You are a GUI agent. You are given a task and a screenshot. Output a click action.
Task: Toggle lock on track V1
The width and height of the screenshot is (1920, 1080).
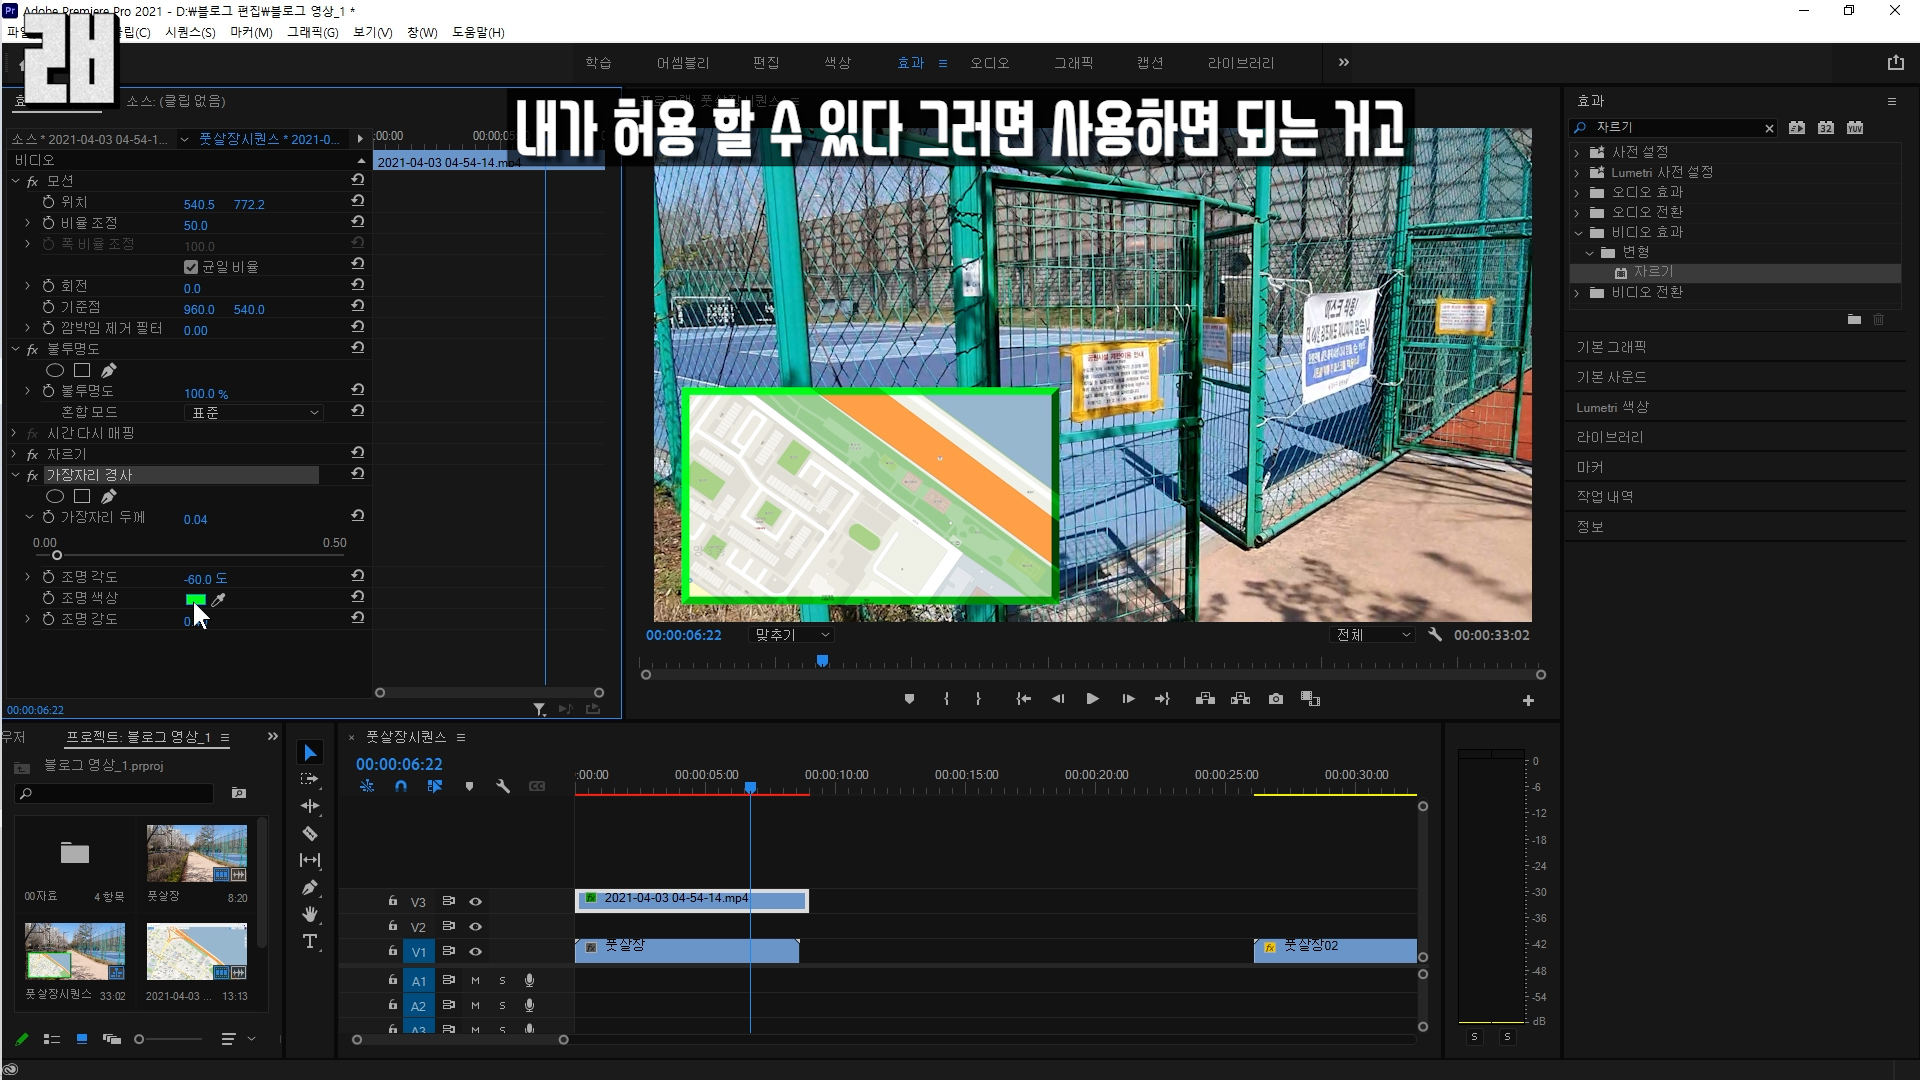(393, 951)
